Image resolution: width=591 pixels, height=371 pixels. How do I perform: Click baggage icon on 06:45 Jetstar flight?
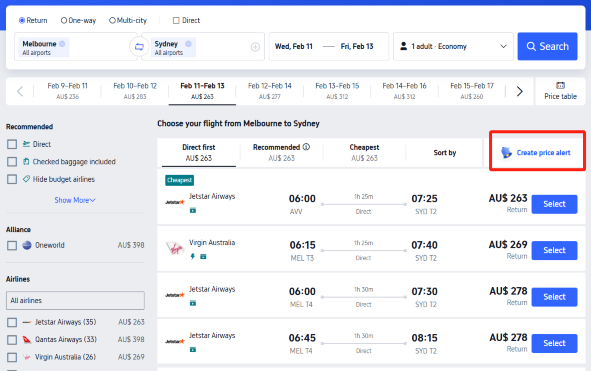pyautogui.click(x=193, y=350)
